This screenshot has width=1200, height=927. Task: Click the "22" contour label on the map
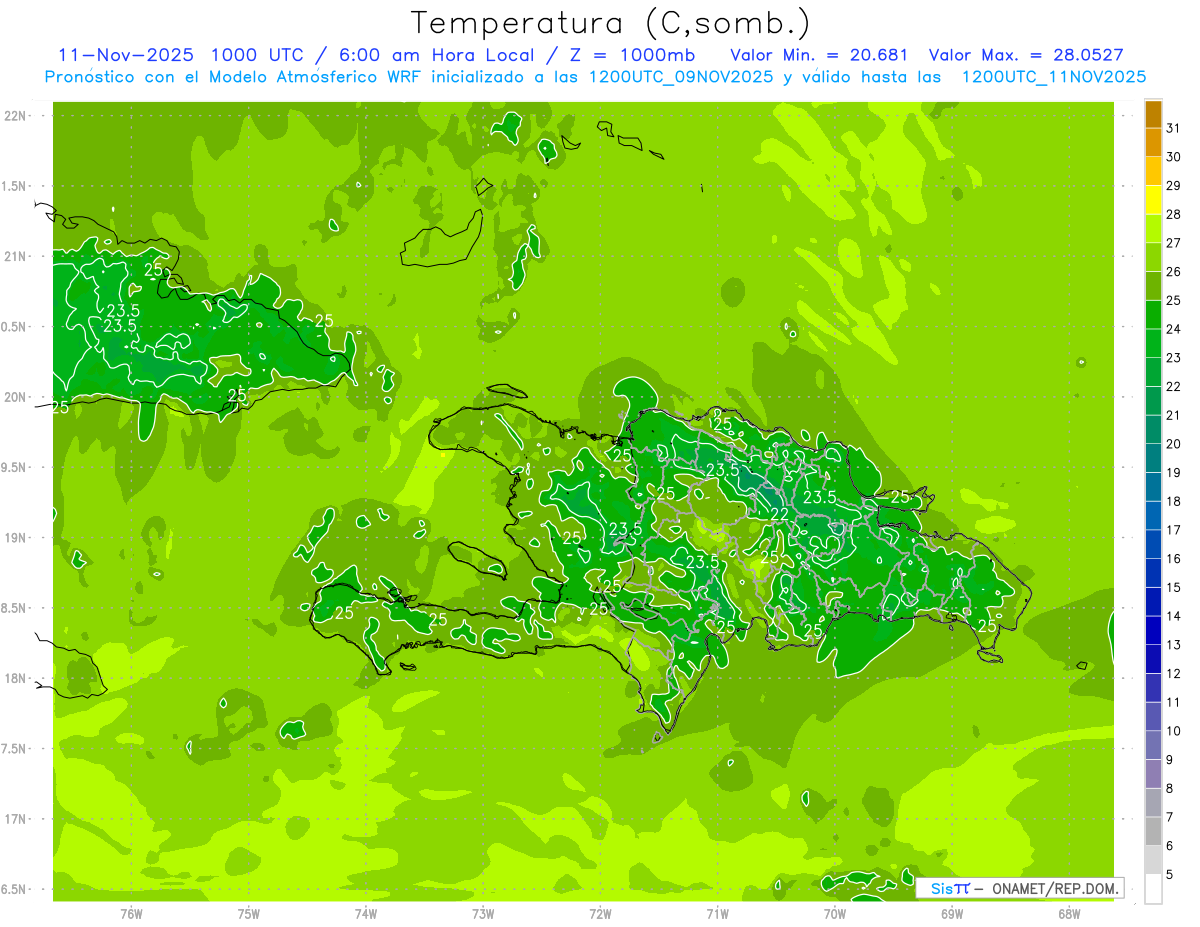(780, 514)
